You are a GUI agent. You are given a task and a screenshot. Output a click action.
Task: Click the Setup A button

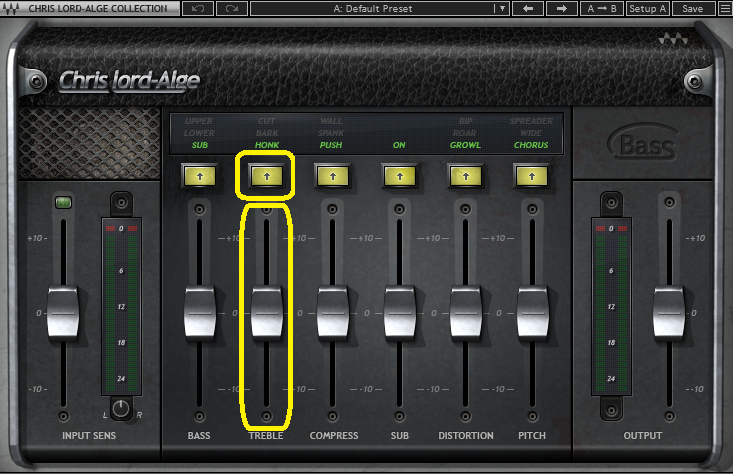pos(648,9)
